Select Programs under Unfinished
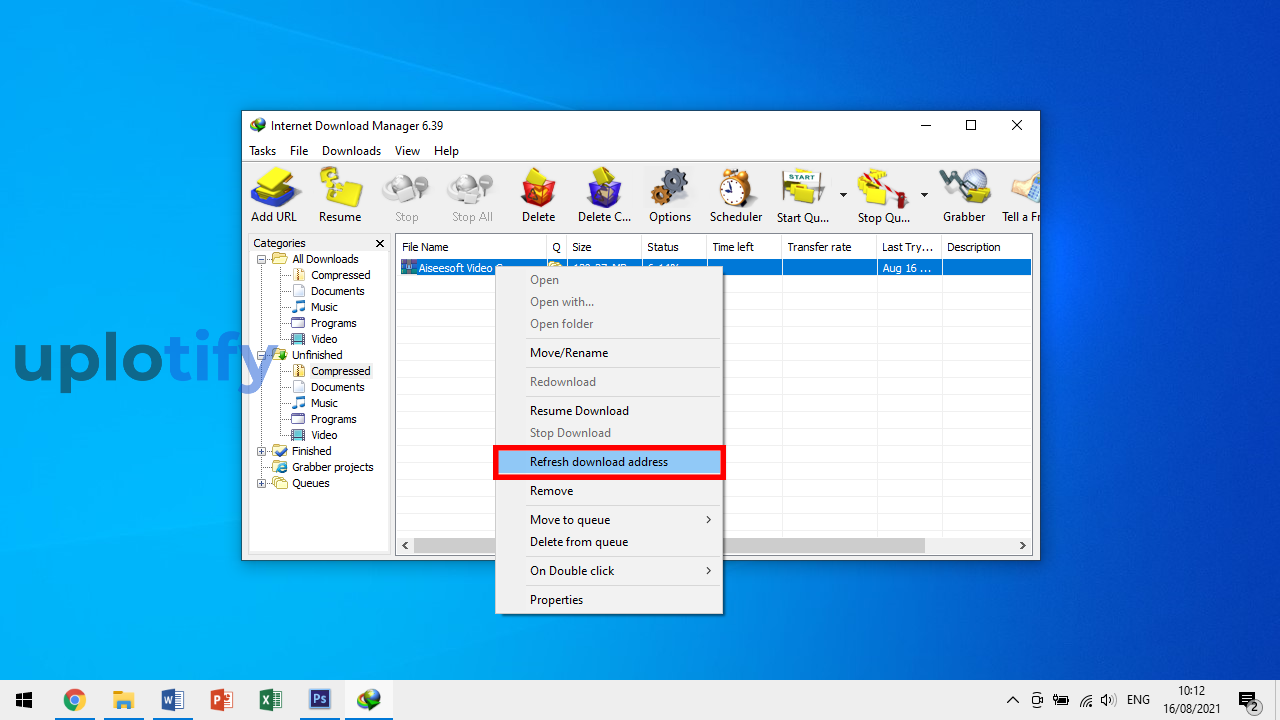Image resolution: width=1280 pixels, height=720 pixels. coord(333,419)
